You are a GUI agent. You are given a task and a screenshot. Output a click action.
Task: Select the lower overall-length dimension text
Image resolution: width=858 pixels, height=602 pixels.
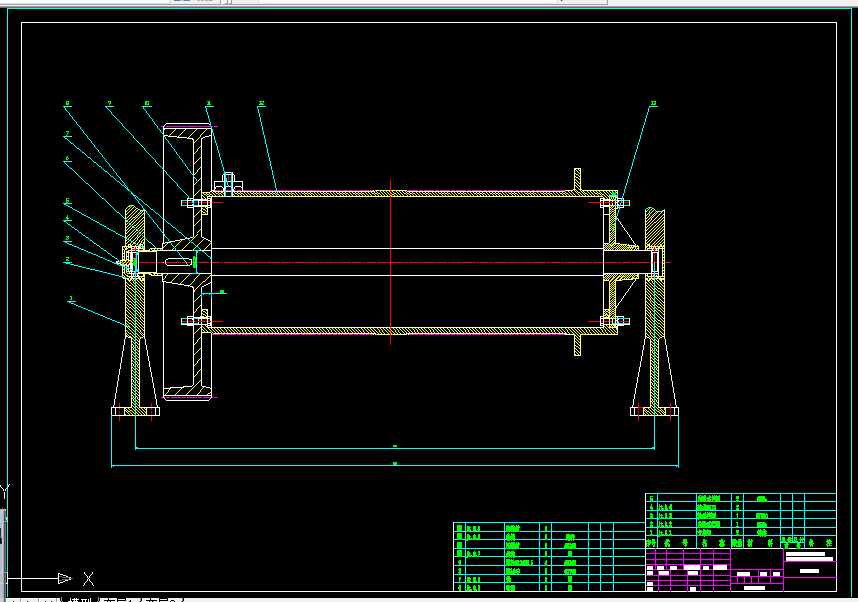click(x=395, y=463)
